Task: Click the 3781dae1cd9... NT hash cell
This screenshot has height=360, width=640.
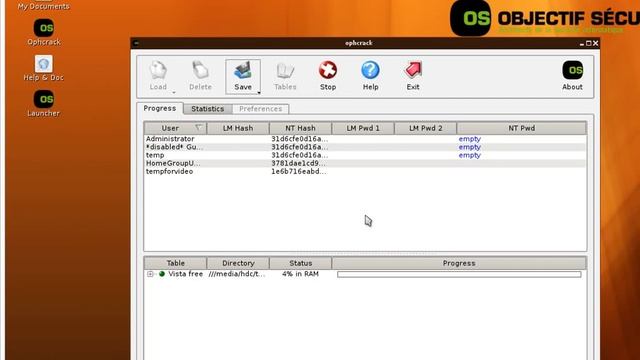Action: [x=299, y=163]
